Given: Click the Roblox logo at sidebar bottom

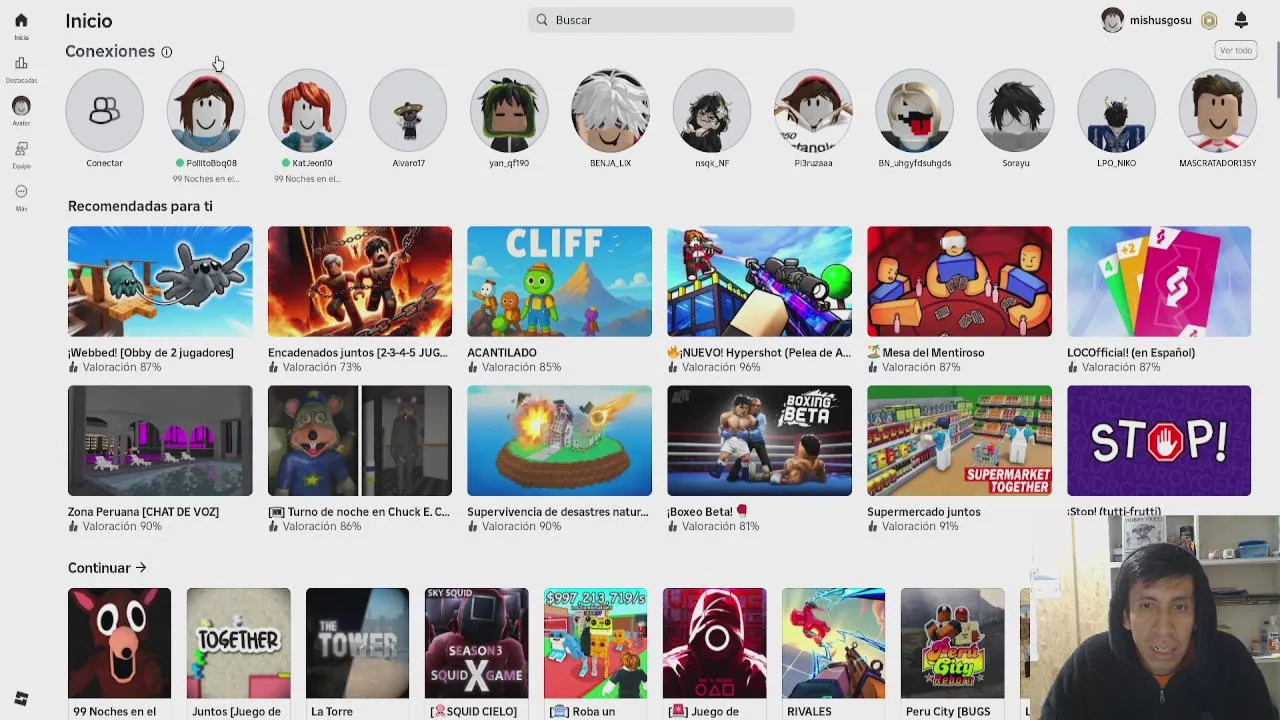Looking at the screenshot, I should [x=21, y=698].
